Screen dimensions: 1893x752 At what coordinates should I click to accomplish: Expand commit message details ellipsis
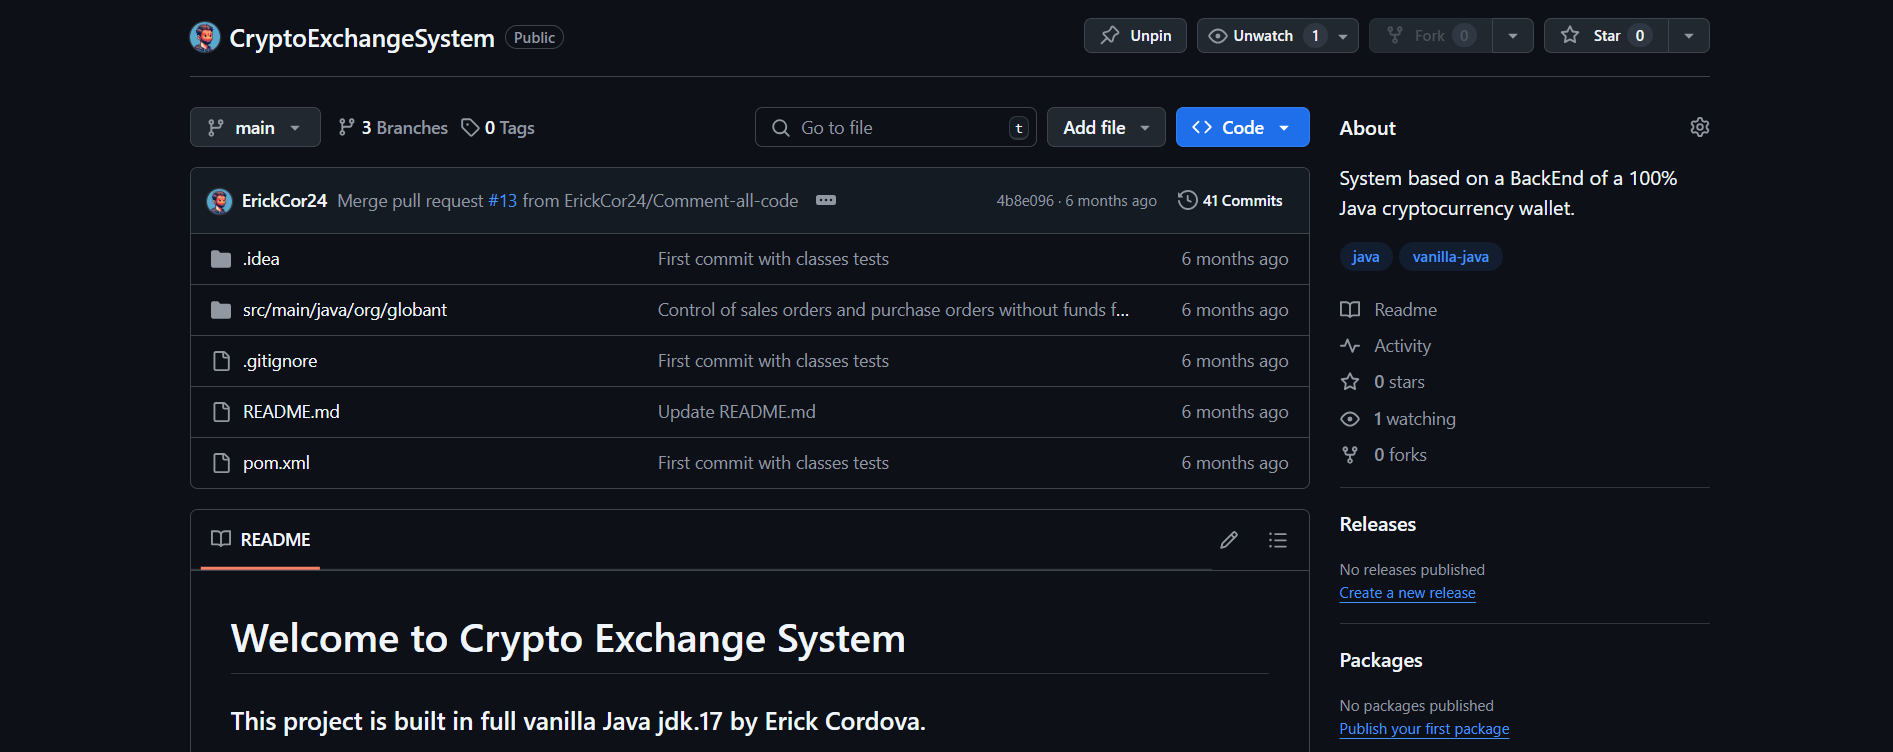point(826,200)
